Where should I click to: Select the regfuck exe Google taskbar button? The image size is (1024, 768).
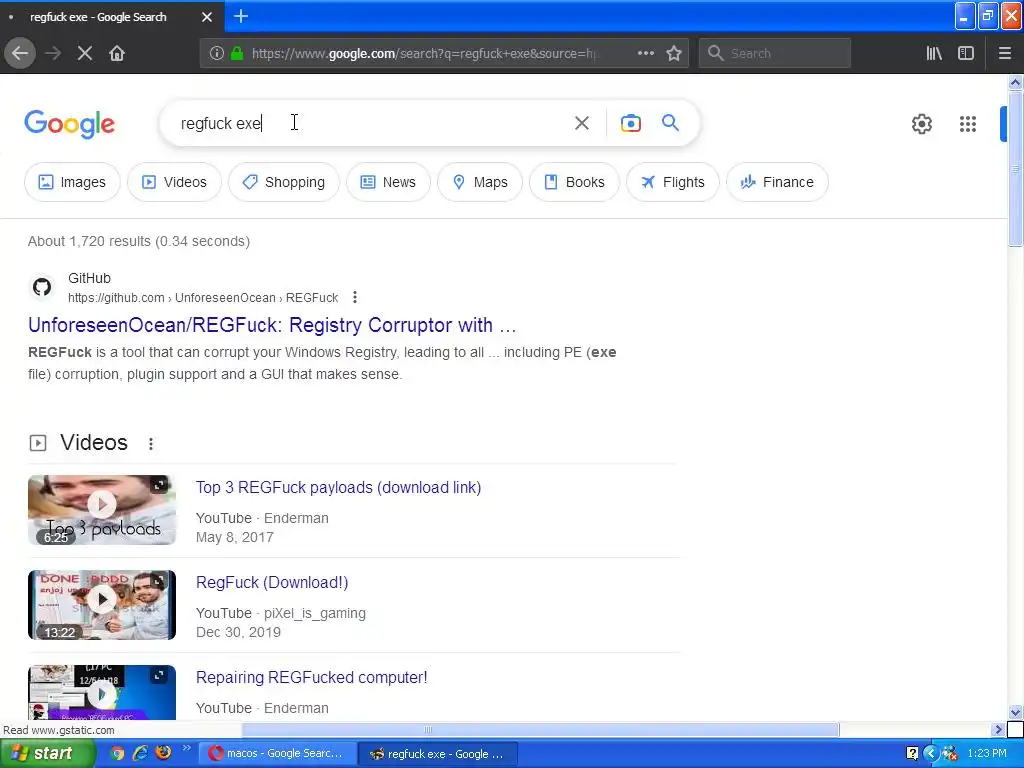tap(438, 754)
